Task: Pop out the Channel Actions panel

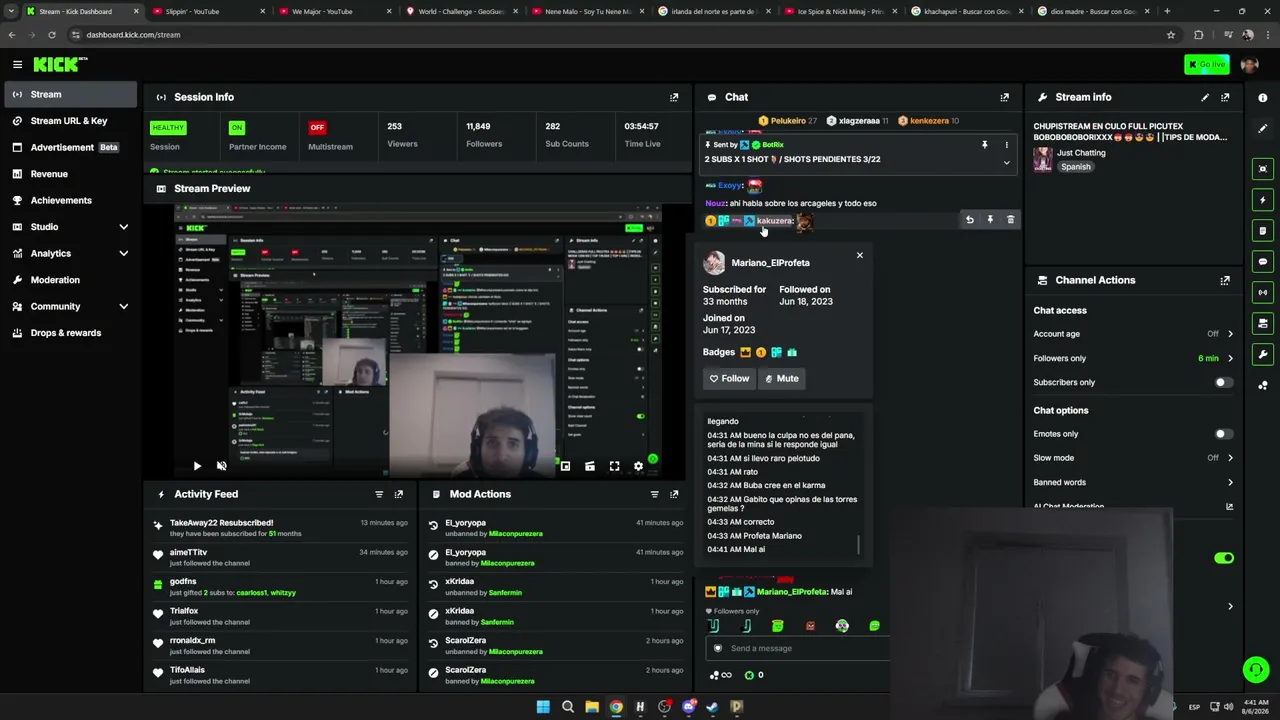Action: pos(1225,280)
